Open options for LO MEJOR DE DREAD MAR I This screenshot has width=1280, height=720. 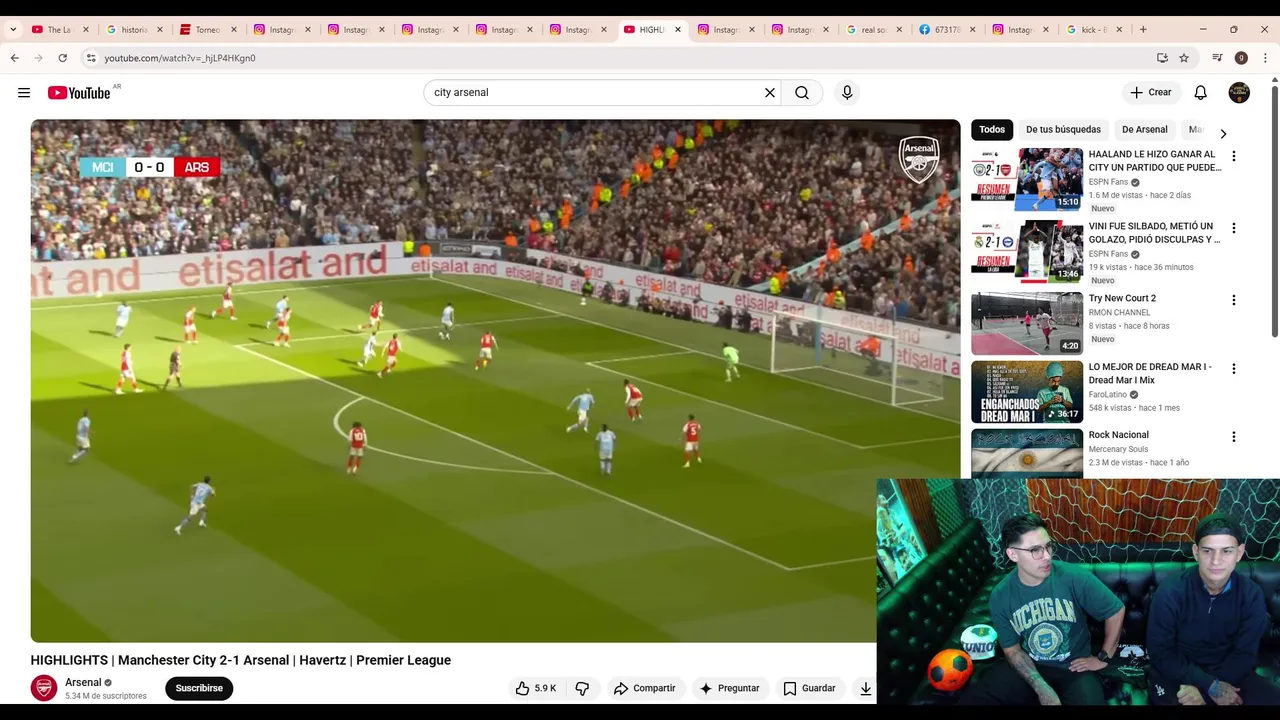[x=1233, y=368]
